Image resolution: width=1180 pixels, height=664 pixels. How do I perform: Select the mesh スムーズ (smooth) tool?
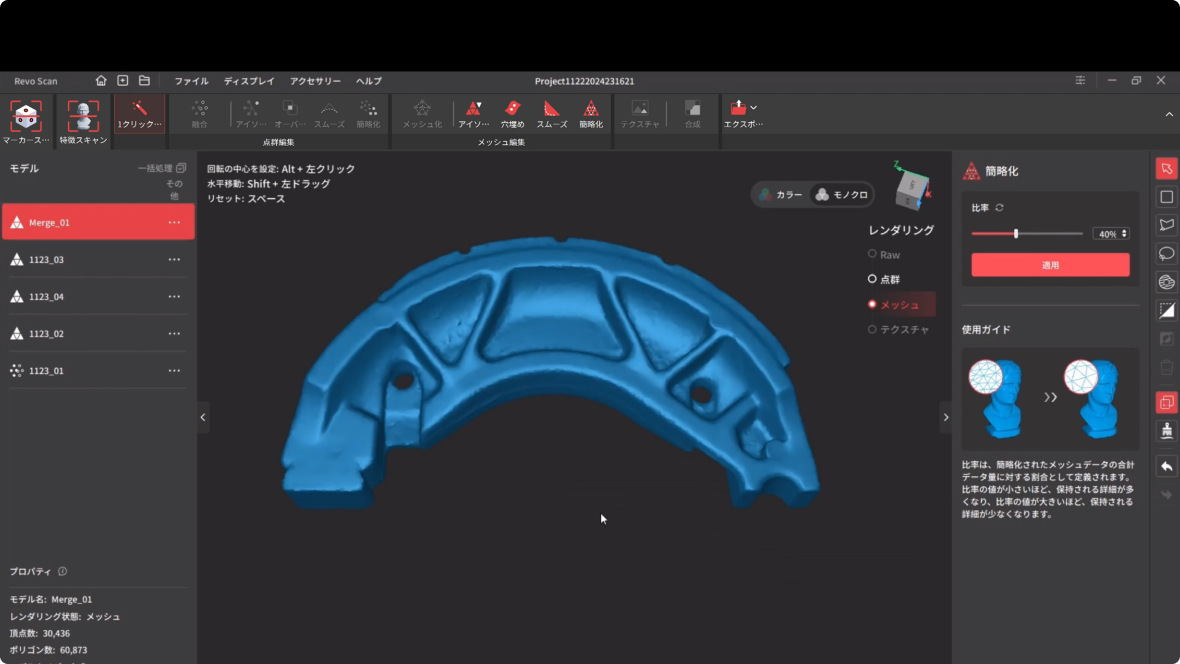point(551,113)
